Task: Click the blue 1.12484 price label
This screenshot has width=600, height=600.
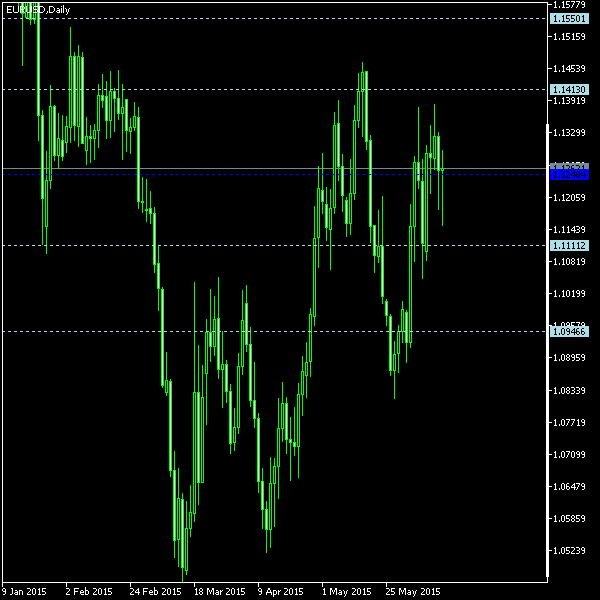Action: click(x=569, y=175)
